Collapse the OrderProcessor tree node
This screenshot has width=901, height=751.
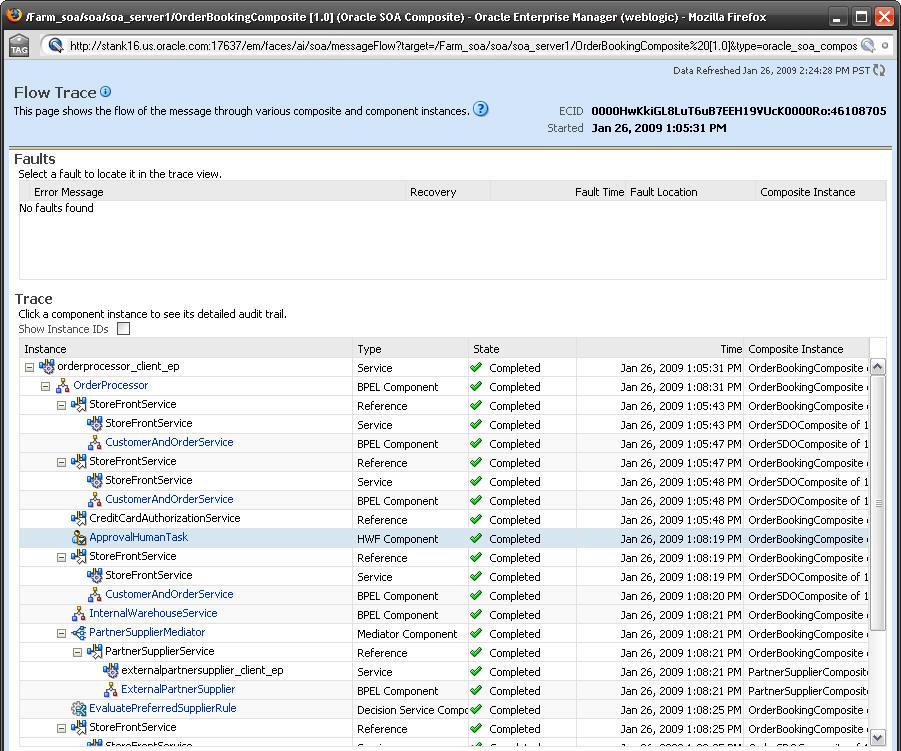coord(45,386)
